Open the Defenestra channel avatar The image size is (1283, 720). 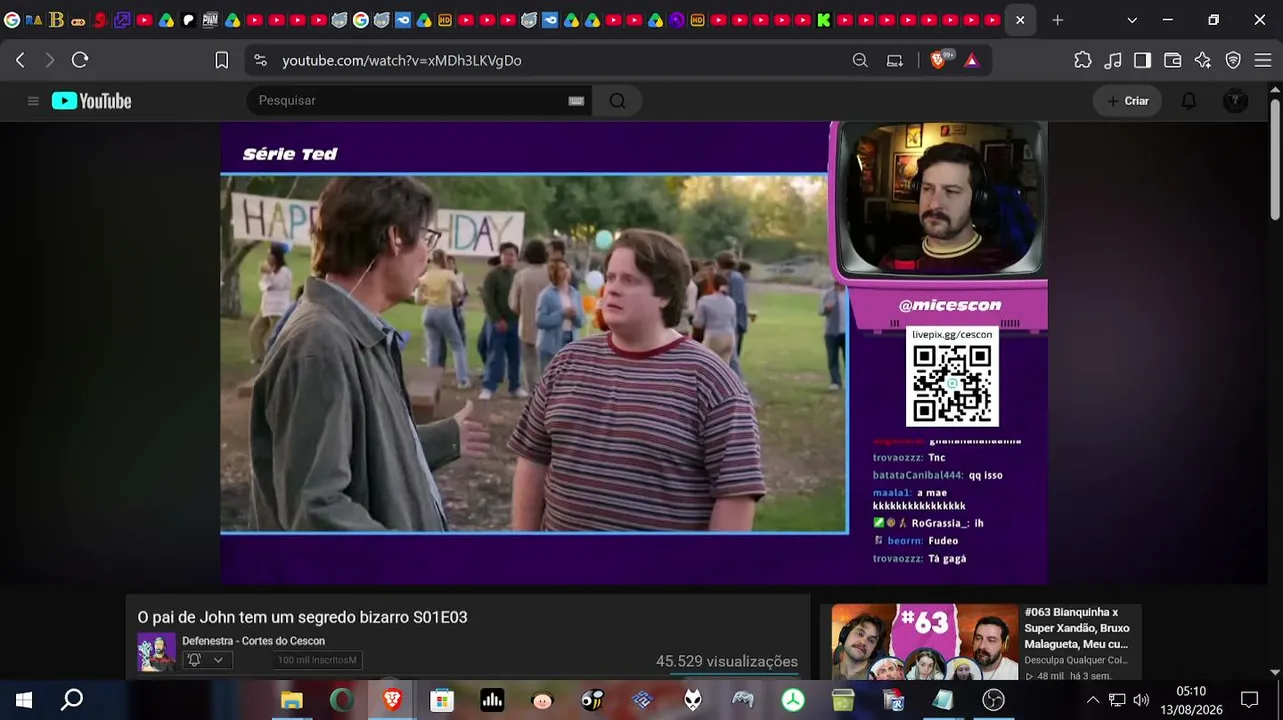point(156,652)
